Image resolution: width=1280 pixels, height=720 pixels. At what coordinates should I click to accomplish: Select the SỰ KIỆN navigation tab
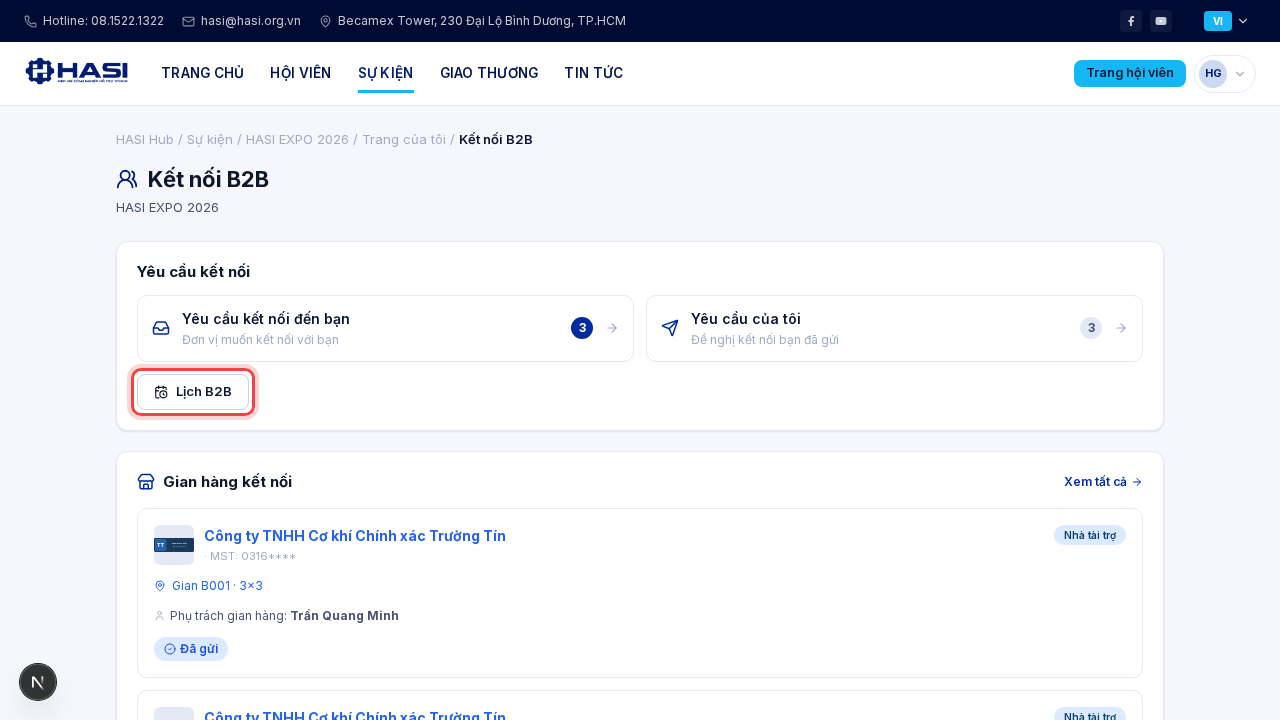[386, 73]
